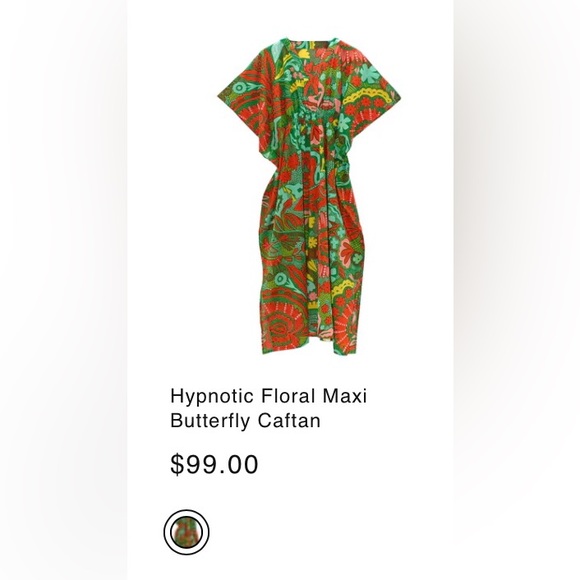Click the dollar sign in the price
This screenshot has height=580, width=580.
click(177, 464)
